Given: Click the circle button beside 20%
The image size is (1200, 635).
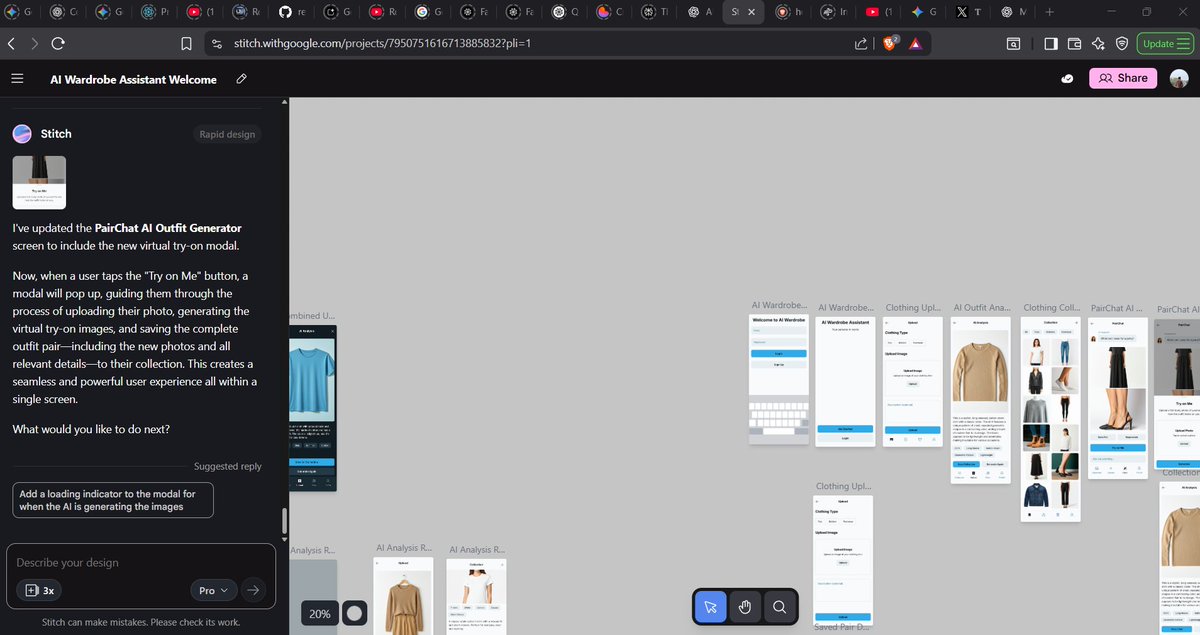Looking at the screenshot, I should tap(354, 613).
